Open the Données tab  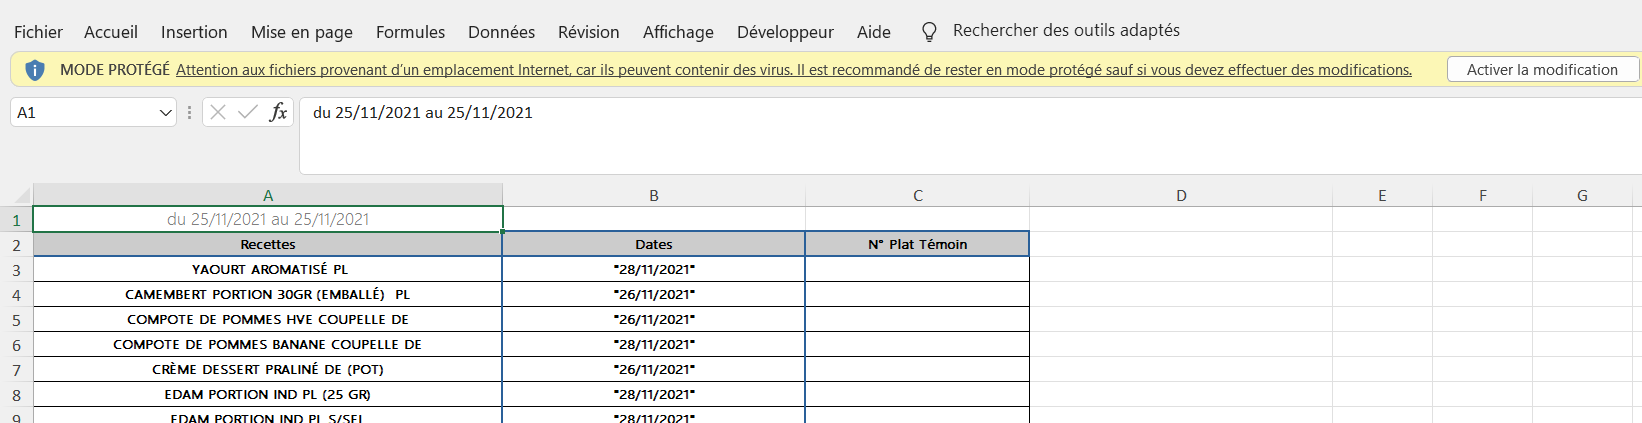[501, 32]
